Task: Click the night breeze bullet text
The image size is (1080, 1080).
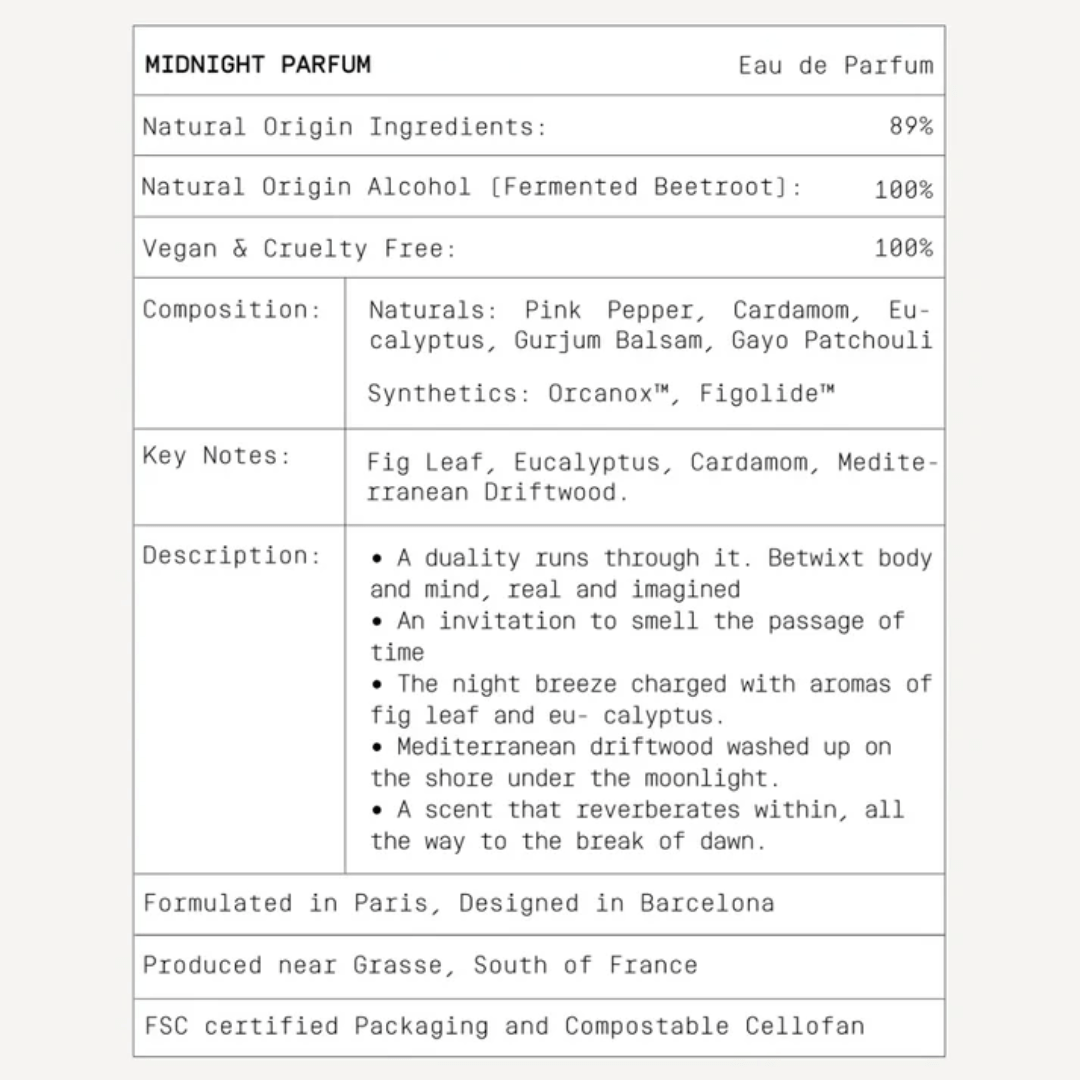Action: [x=649, y=699]
